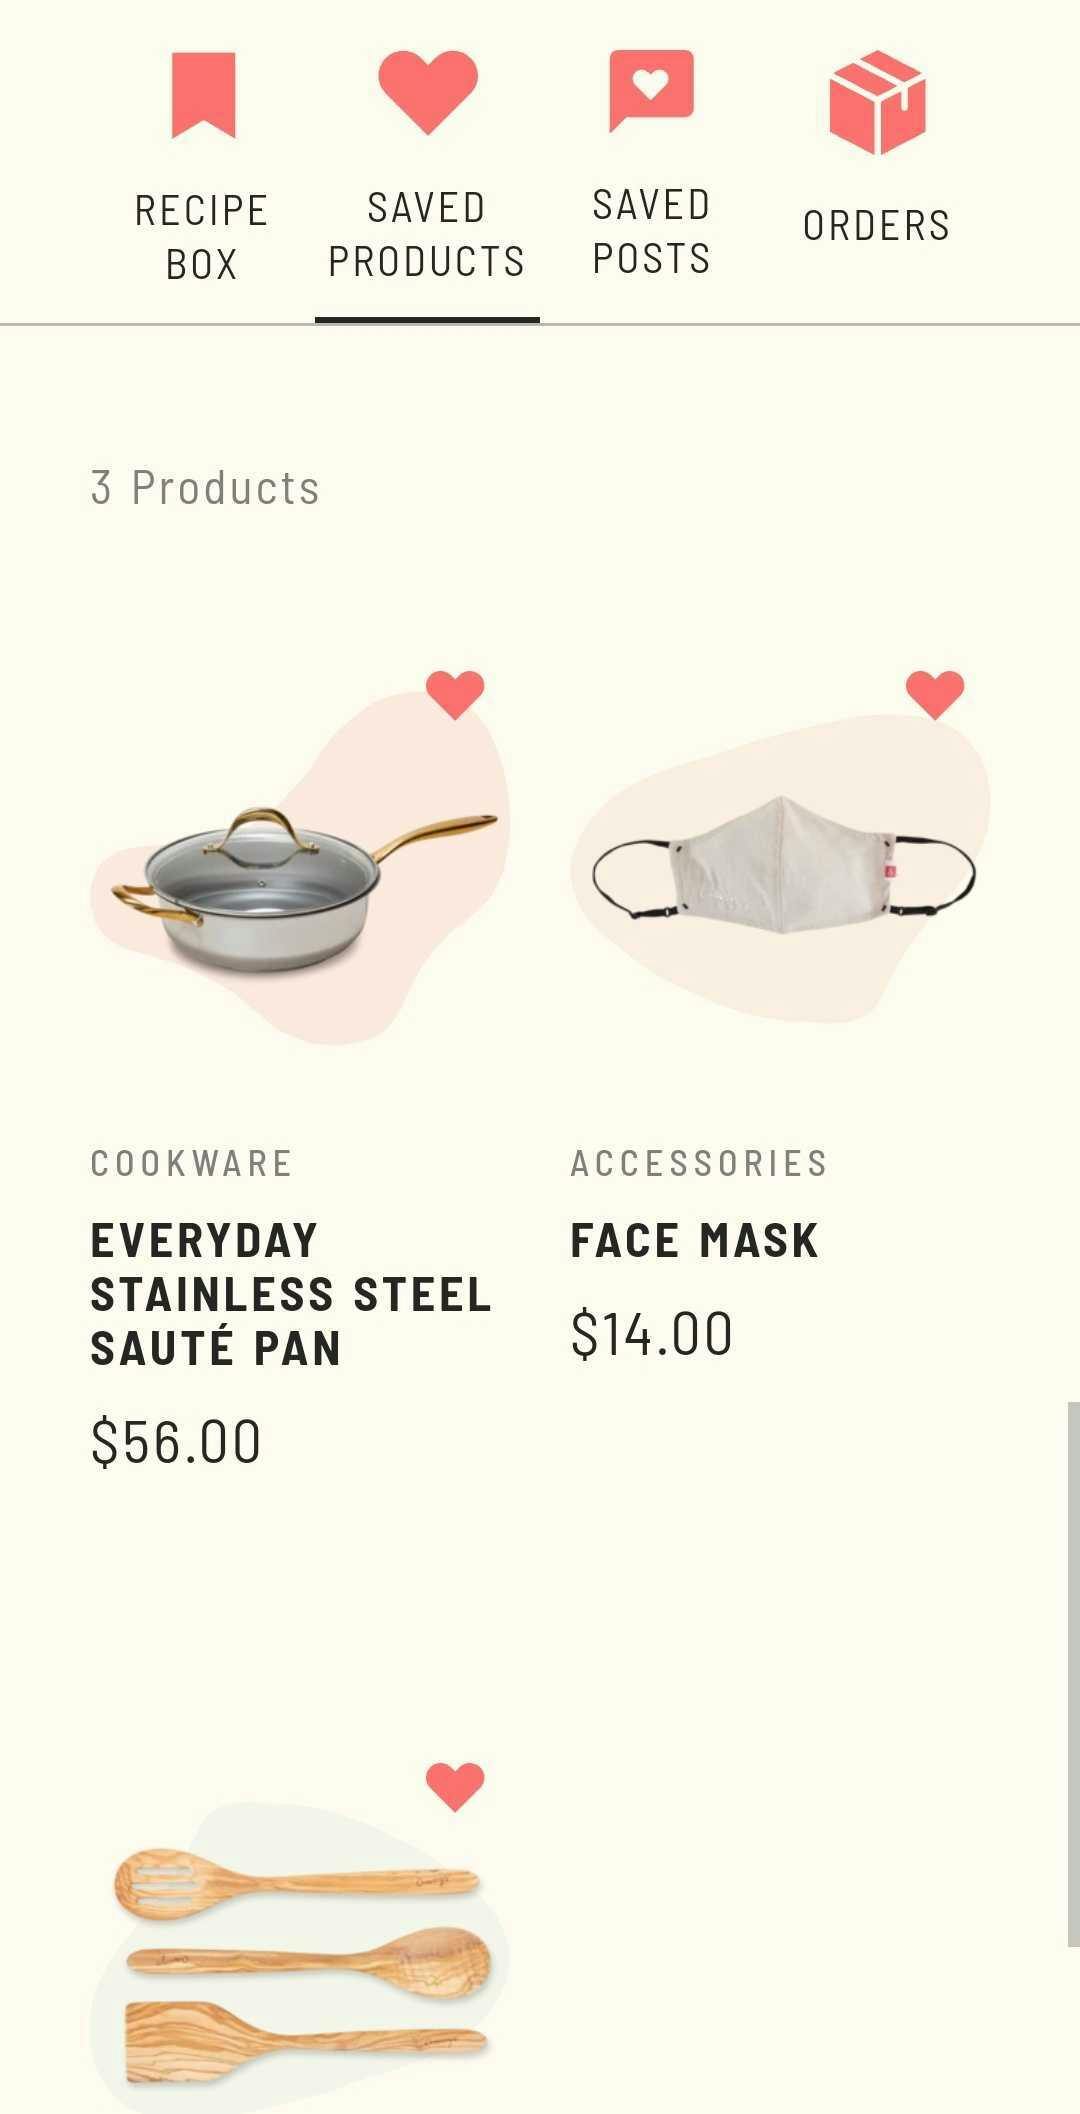
Task: Click the Orders package box icon
Action: pos(877,102)
